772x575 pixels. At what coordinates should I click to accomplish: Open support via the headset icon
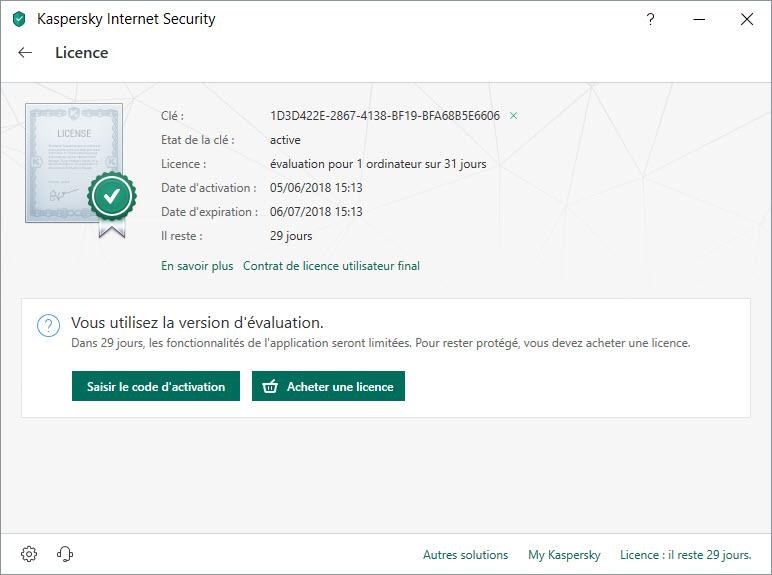[64, 554]
